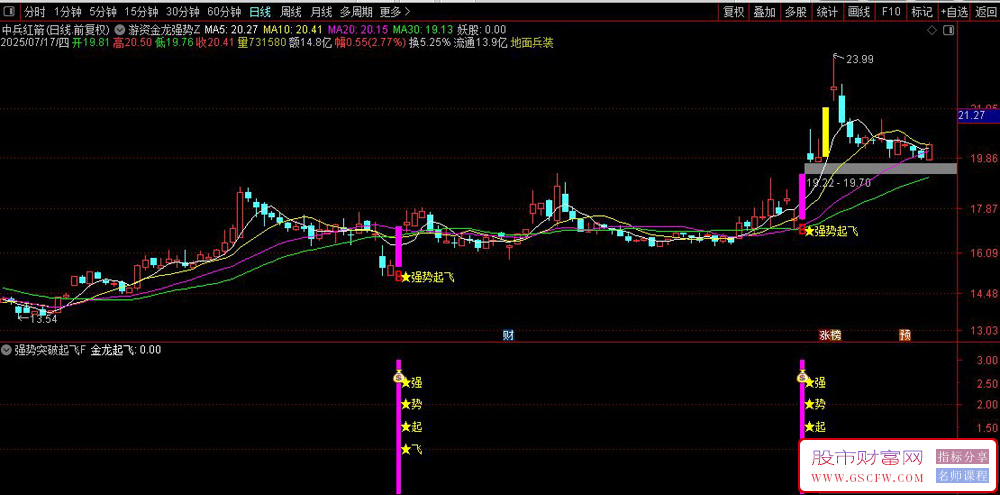The image size is (1000, 495).
Task: Click the 妖股: 0.00 value
Action: click(482, 29)
